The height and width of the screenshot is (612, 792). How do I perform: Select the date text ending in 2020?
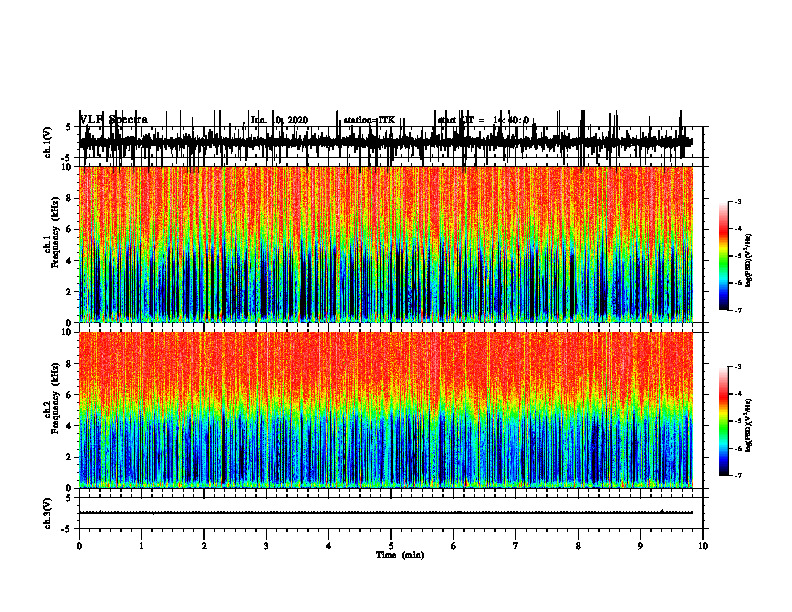click(279, 120)
